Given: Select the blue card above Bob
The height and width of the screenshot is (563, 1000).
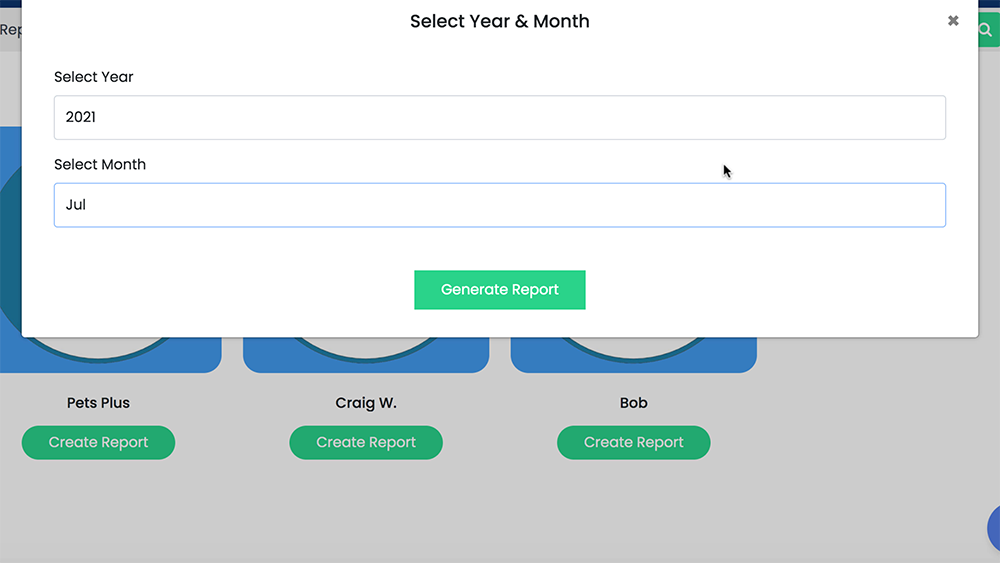Looking at the screenshot, I should coord(633,355).
